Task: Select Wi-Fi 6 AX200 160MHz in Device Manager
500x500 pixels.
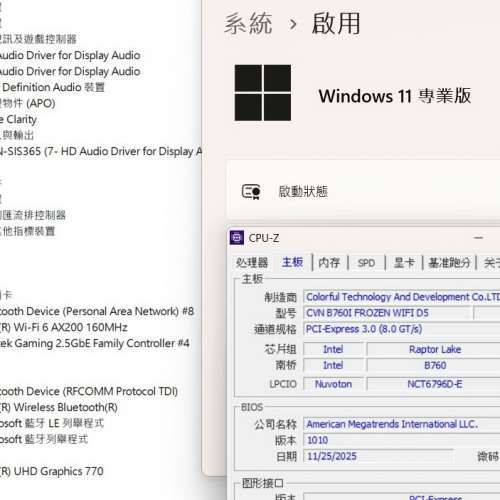Action: 64,327
